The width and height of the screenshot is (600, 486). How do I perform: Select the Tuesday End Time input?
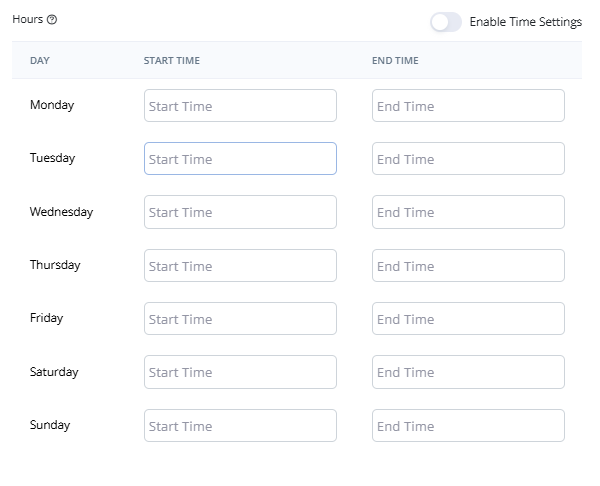pos(468,159)
